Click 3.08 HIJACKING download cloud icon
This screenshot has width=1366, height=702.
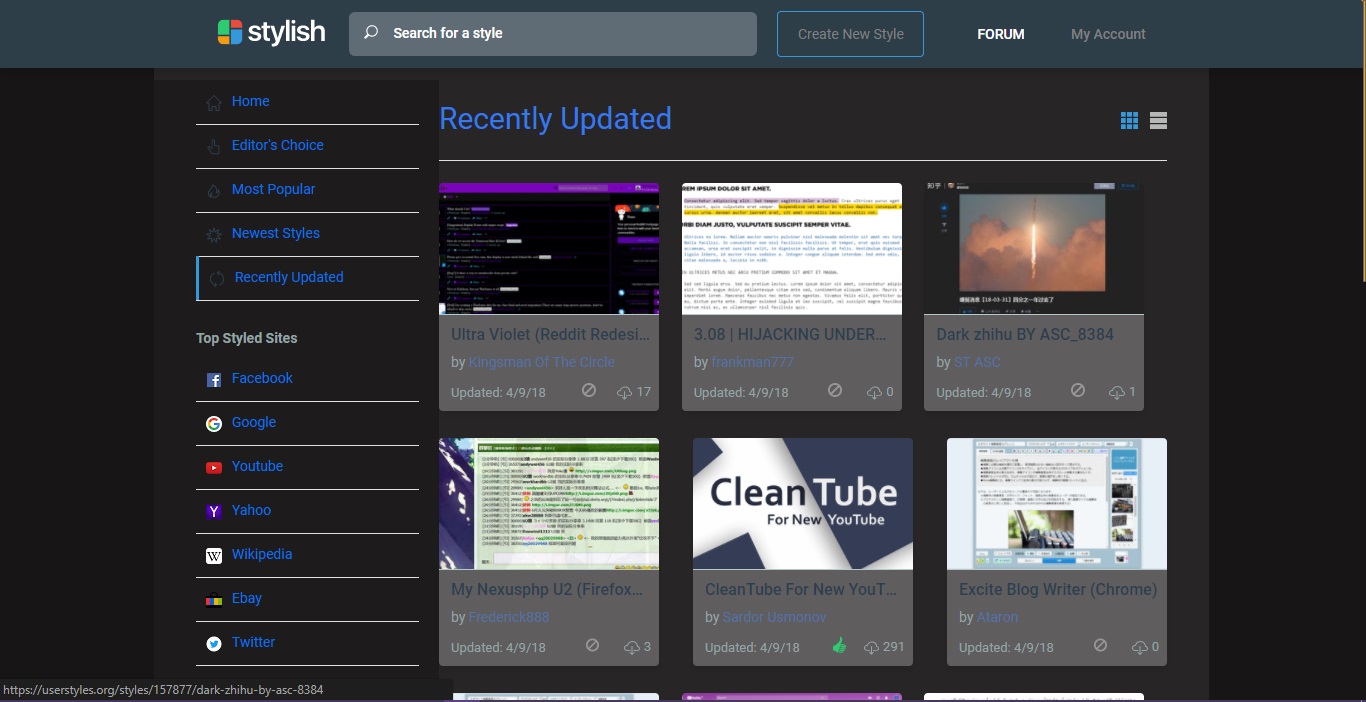874,392
